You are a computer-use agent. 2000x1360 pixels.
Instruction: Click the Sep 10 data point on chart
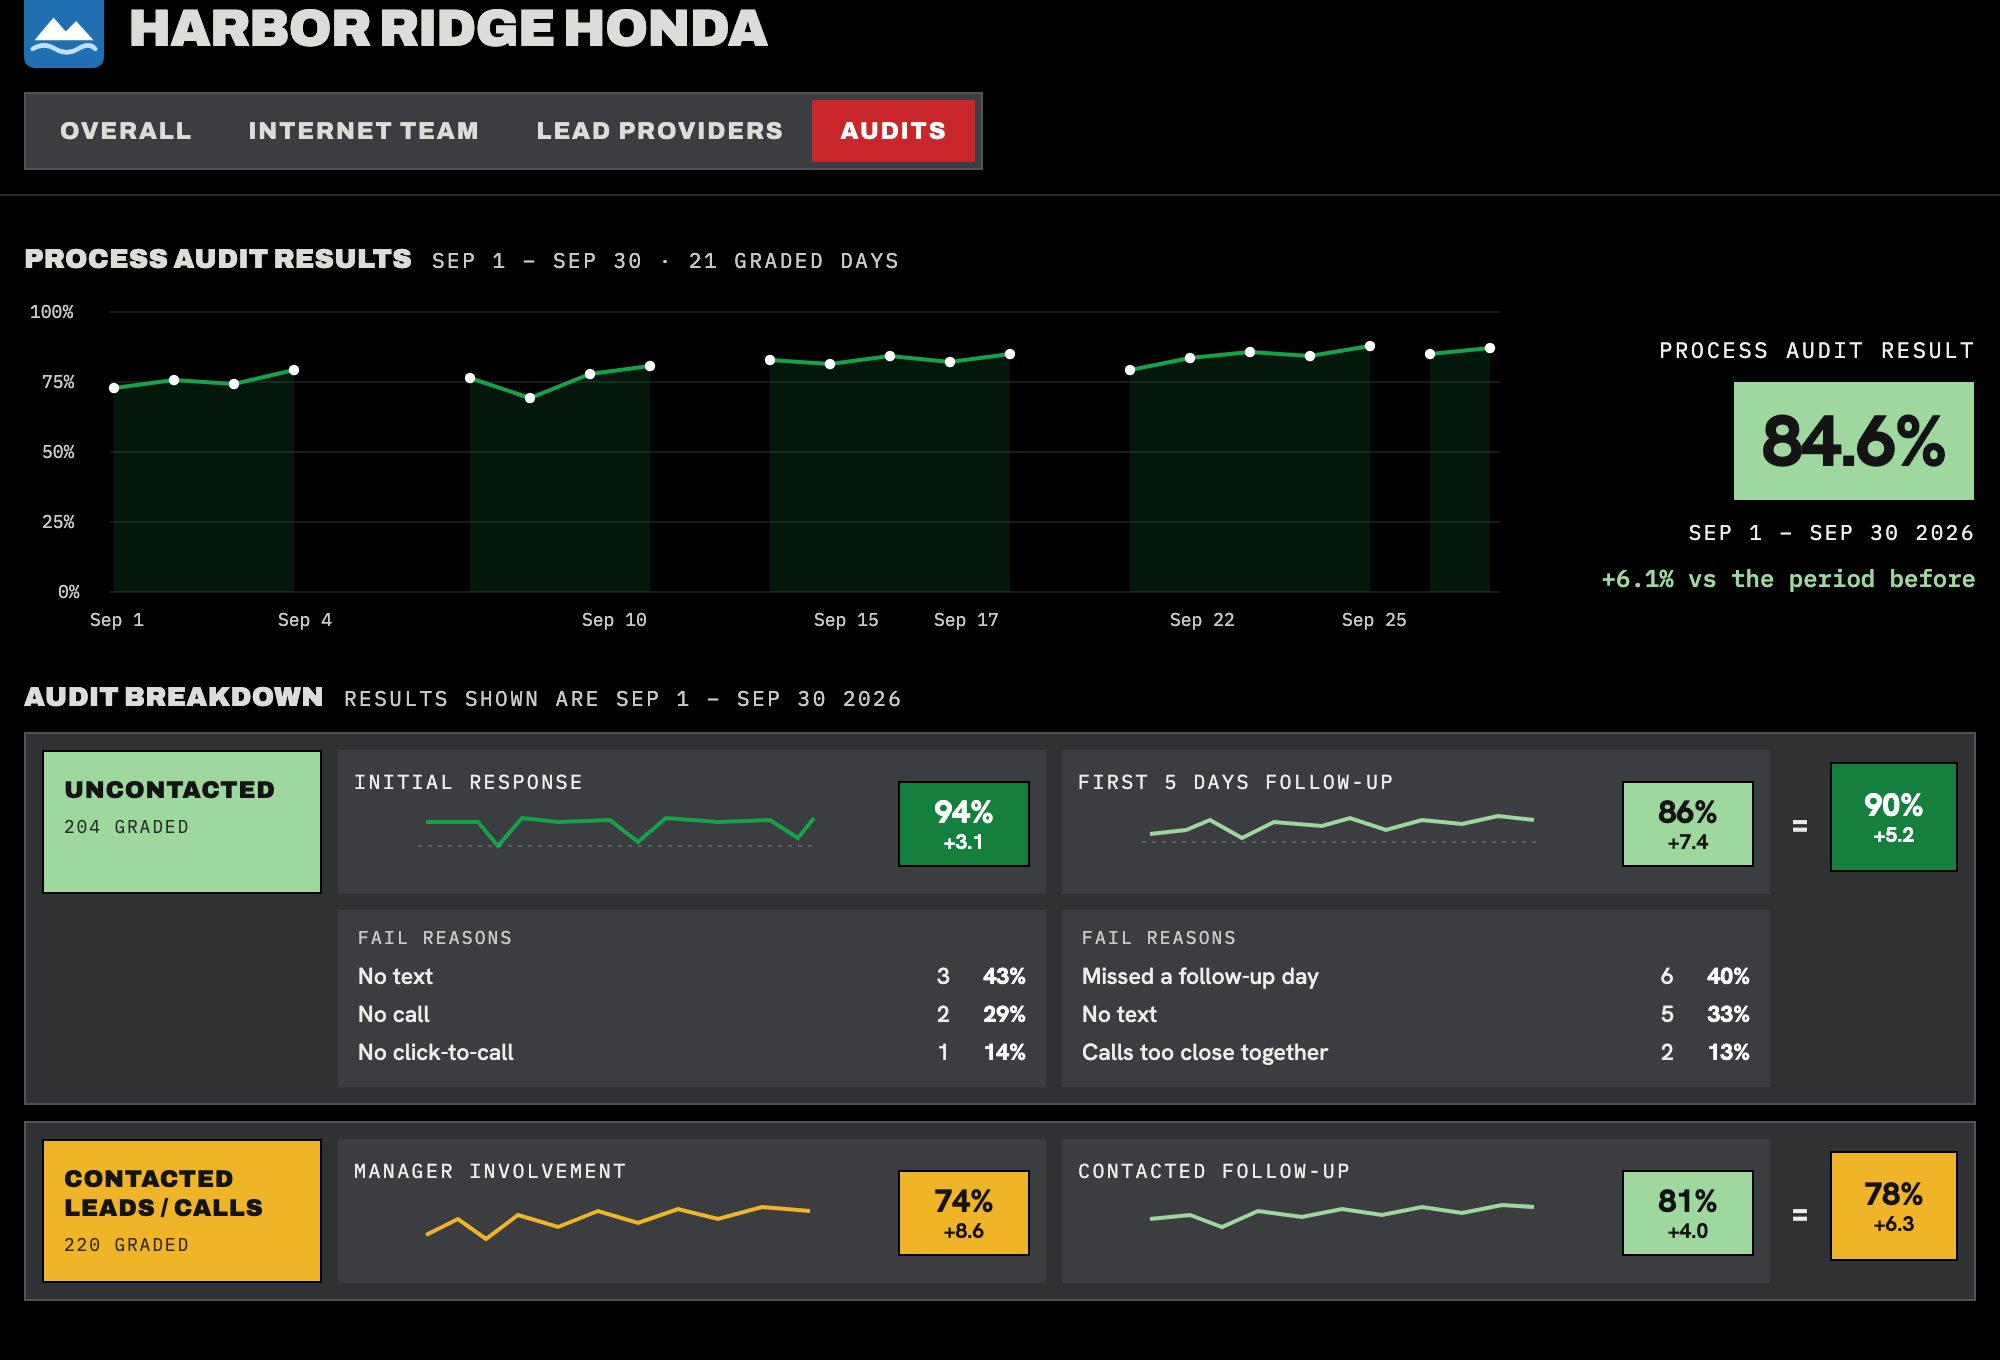(590, 374)
